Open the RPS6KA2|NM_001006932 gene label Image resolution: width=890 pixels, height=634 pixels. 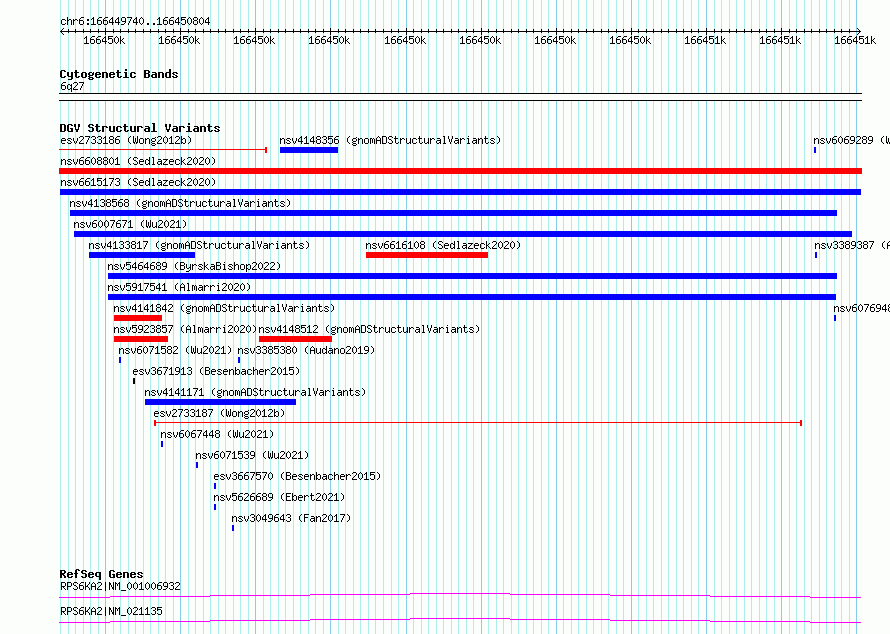120,586
